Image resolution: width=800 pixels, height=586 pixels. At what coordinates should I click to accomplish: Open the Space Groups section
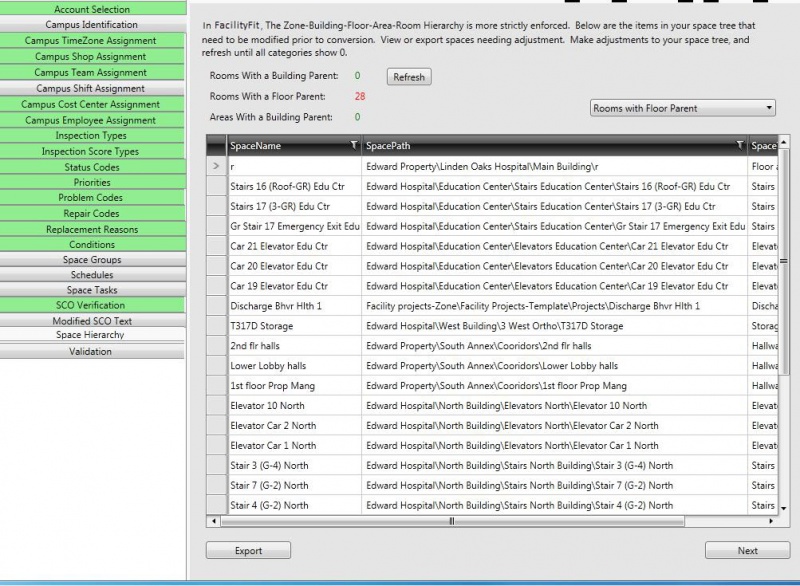tap(92, 260)
